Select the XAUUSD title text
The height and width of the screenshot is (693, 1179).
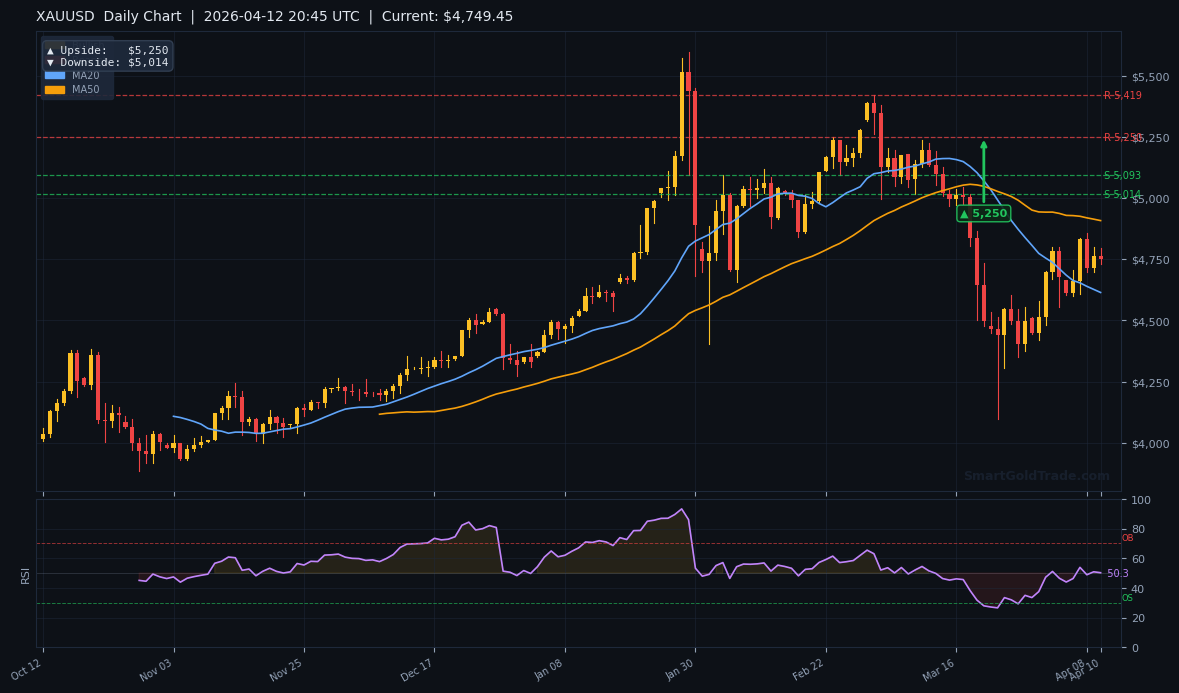tap(63, 16)
